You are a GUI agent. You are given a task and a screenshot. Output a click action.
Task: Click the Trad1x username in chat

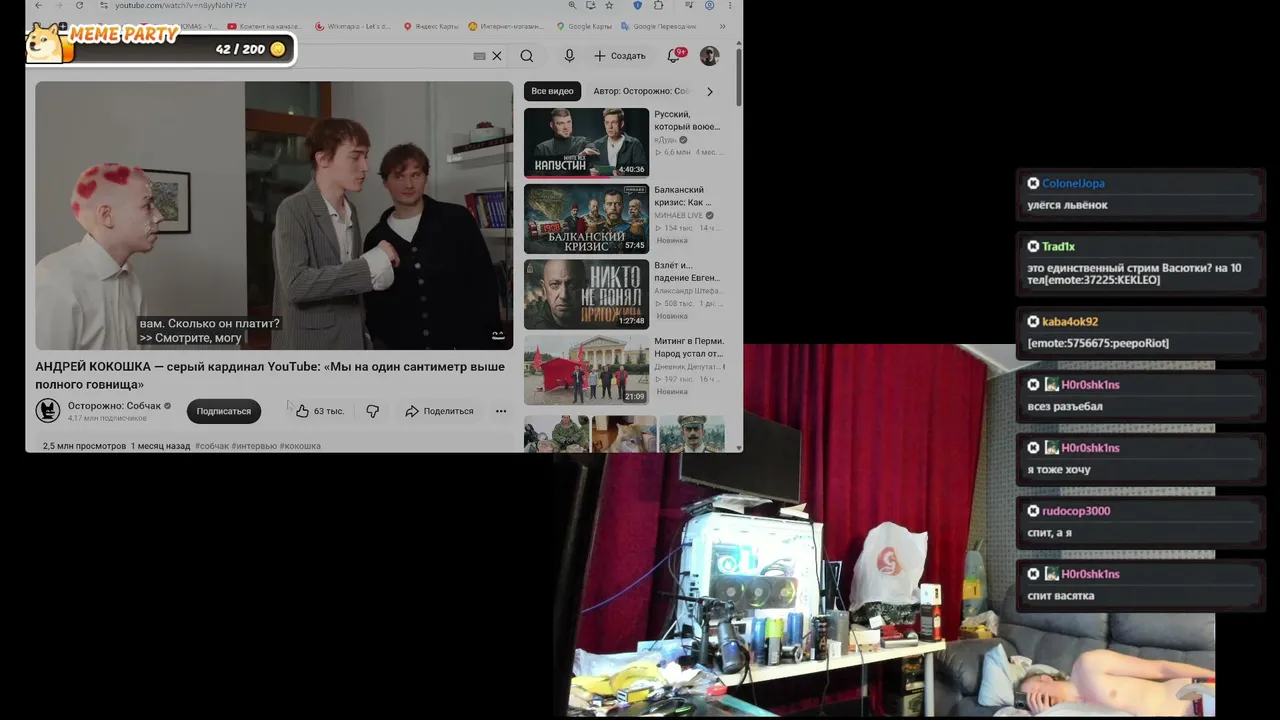pos(1058,246)
